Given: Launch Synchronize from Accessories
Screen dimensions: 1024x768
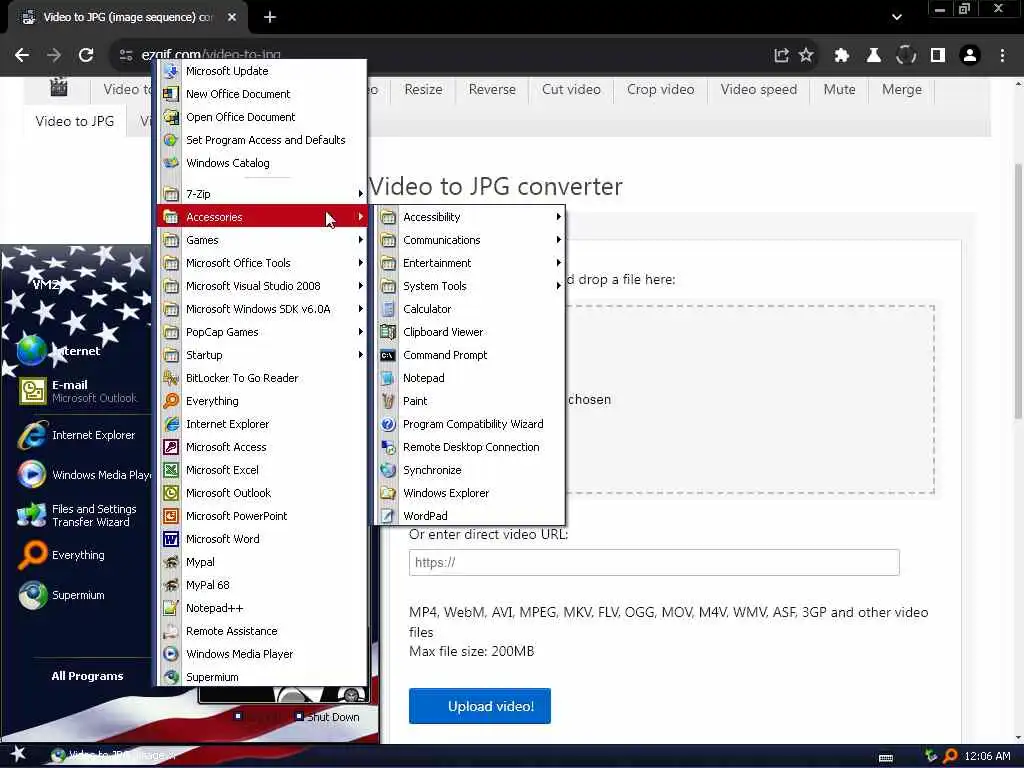Looking at the screenshot, I should tap(470, 470).
